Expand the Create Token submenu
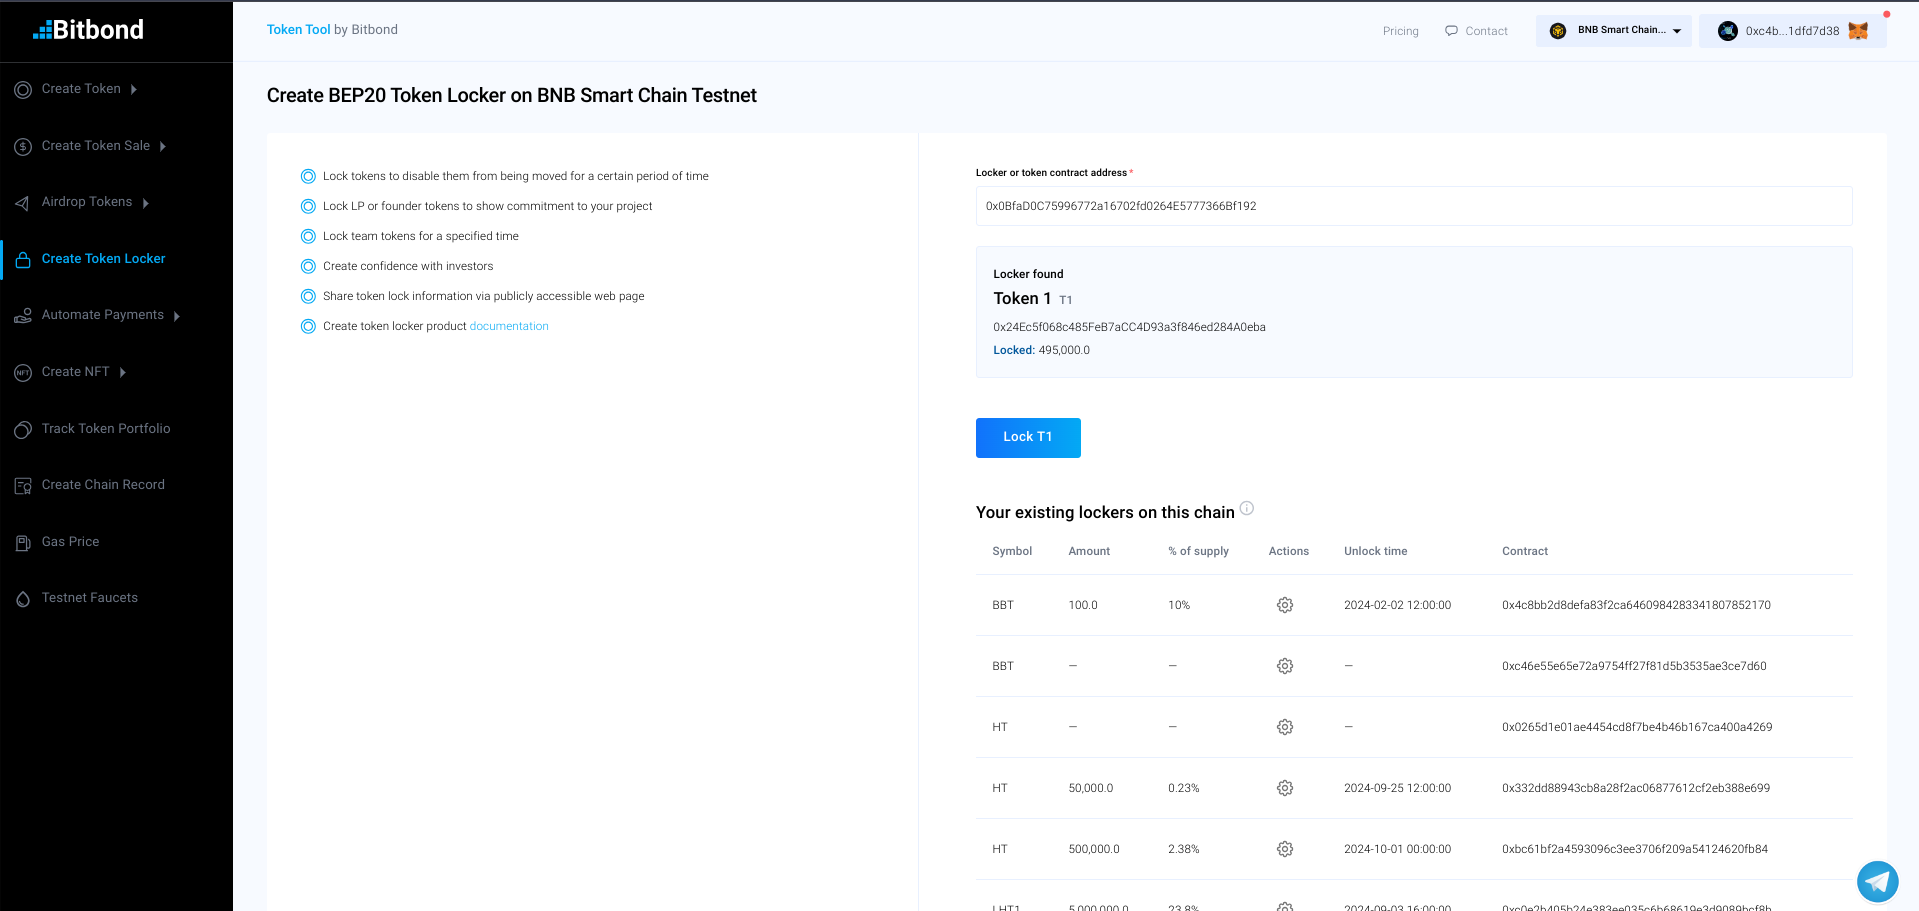The height and width of the screenshot is (911, 1919). (x=134, y=89)
